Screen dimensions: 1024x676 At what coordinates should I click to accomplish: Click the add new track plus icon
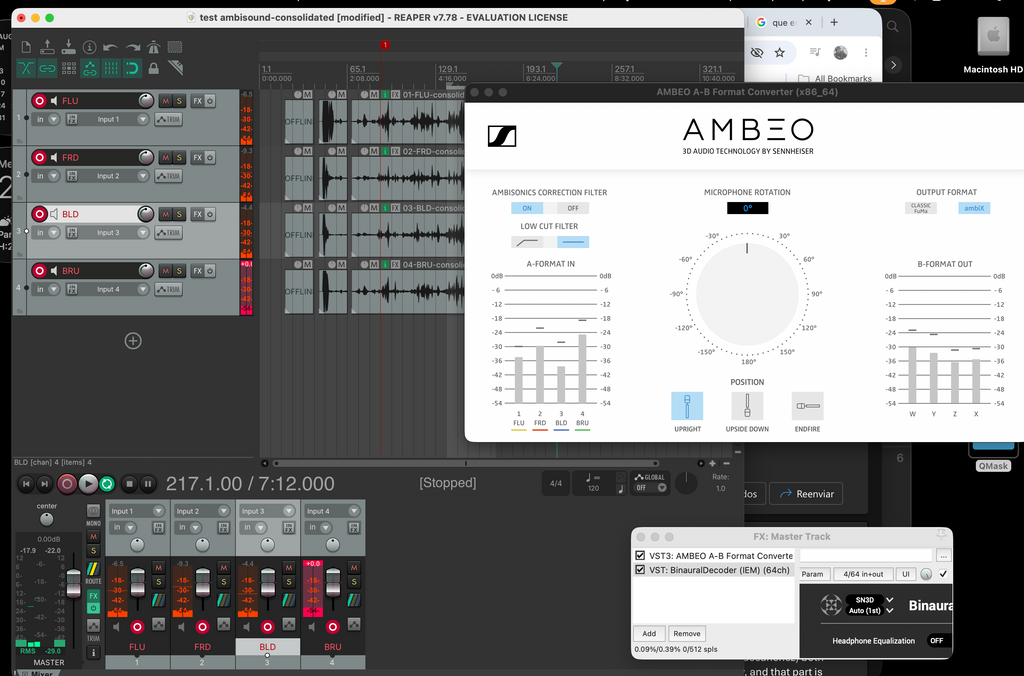click(133, 341)
